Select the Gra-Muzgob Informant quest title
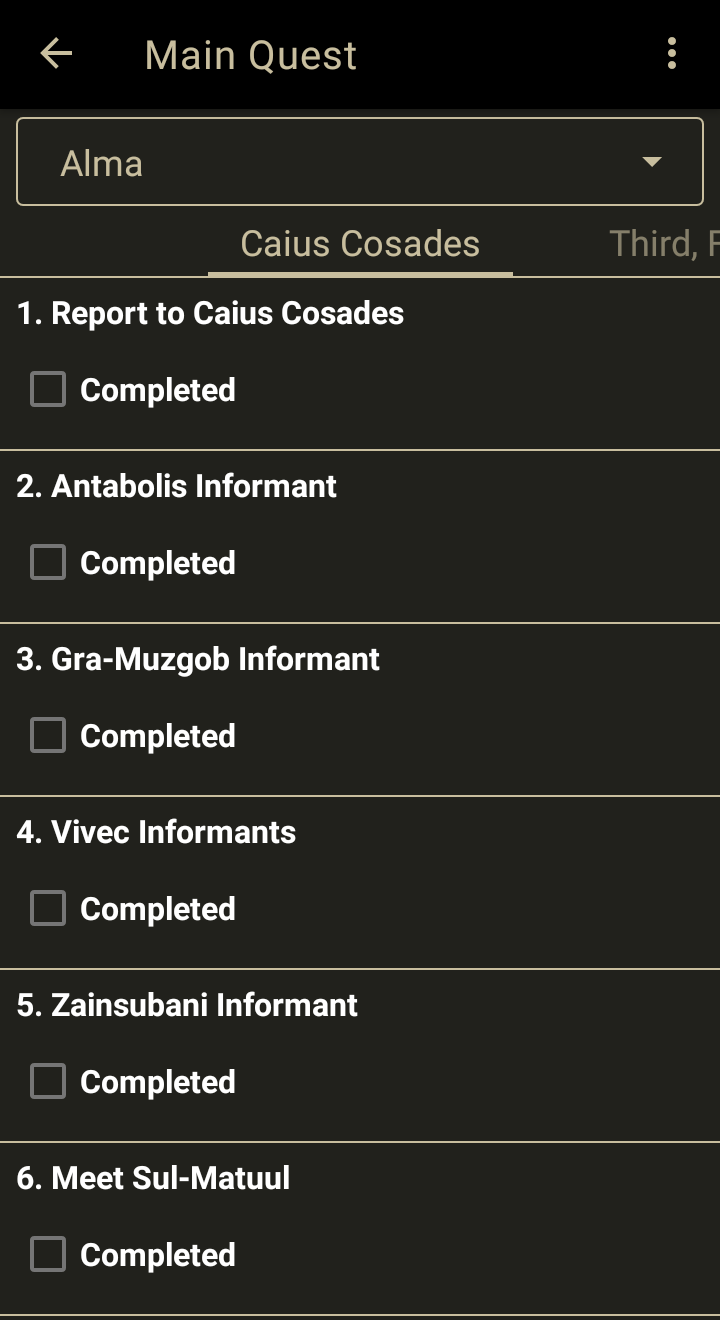 pos(198,659)
